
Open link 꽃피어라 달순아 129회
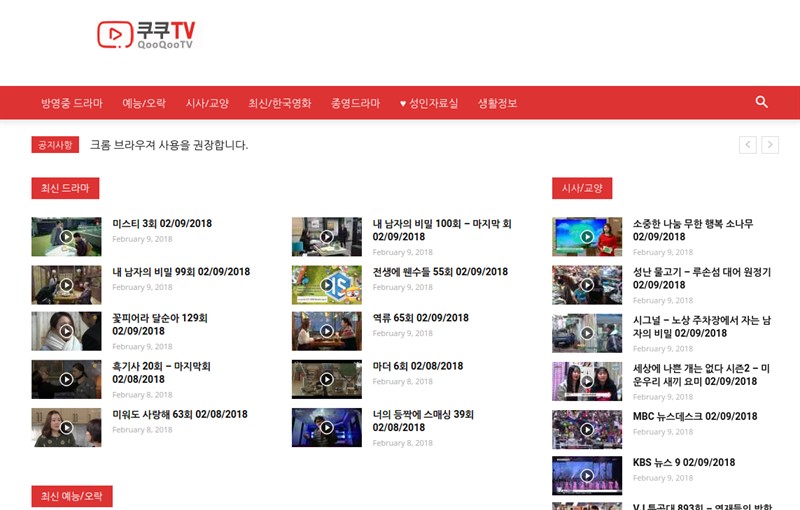point(160,324)
